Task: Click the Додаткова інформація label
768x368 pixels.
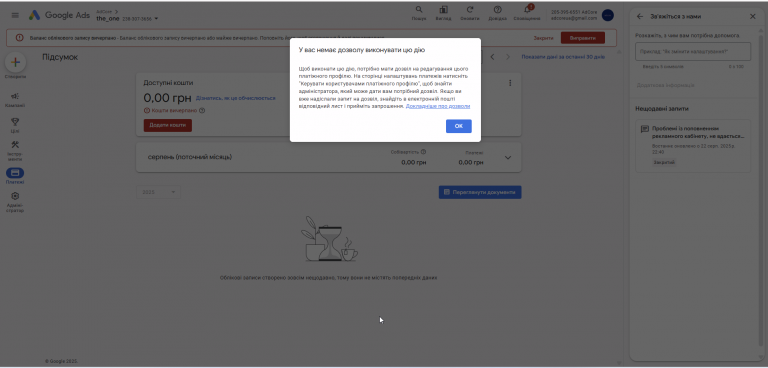Action: click(665, 85)
